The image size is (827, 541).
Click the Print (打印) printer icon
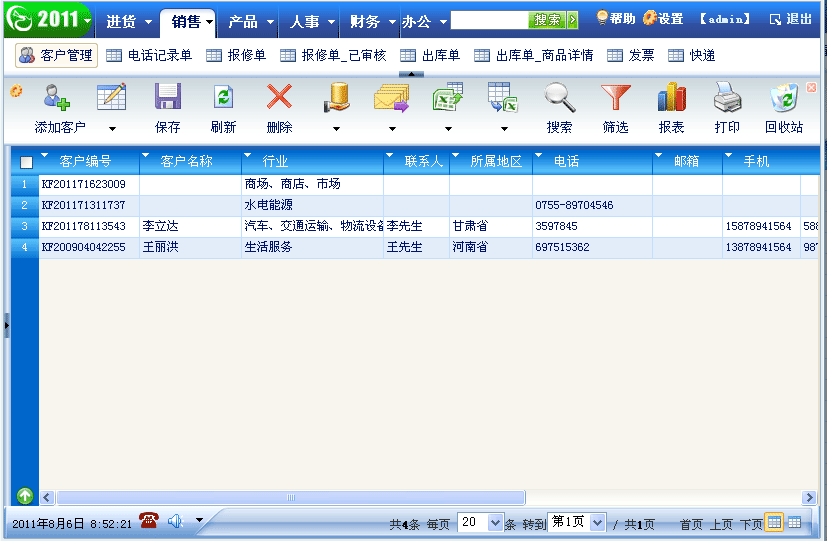pyautogui.click(x=727, y=97)
